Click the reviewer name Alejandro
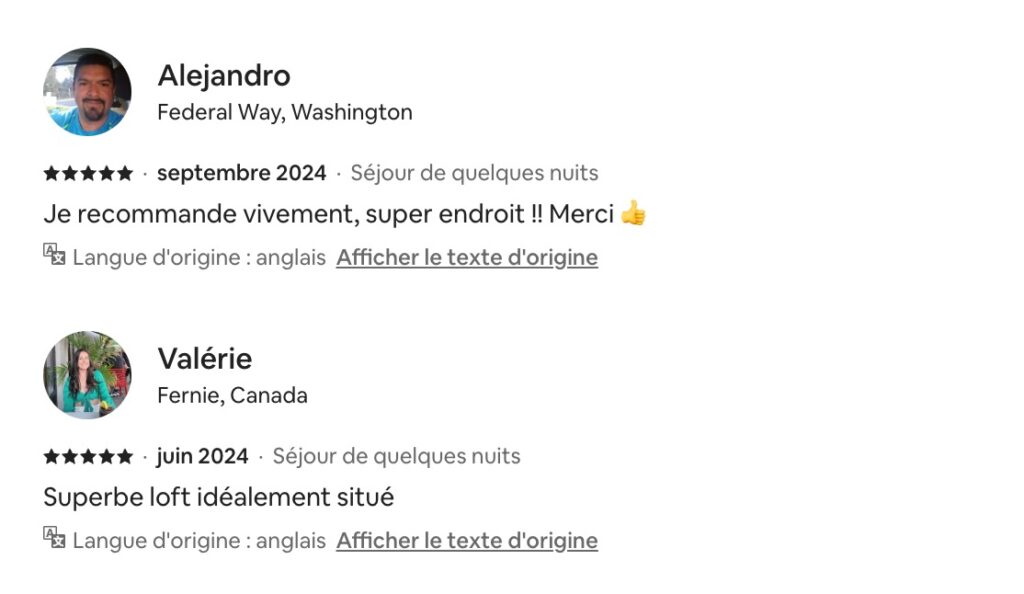This screenshot has width=1024, height=594. pos(224,75)
